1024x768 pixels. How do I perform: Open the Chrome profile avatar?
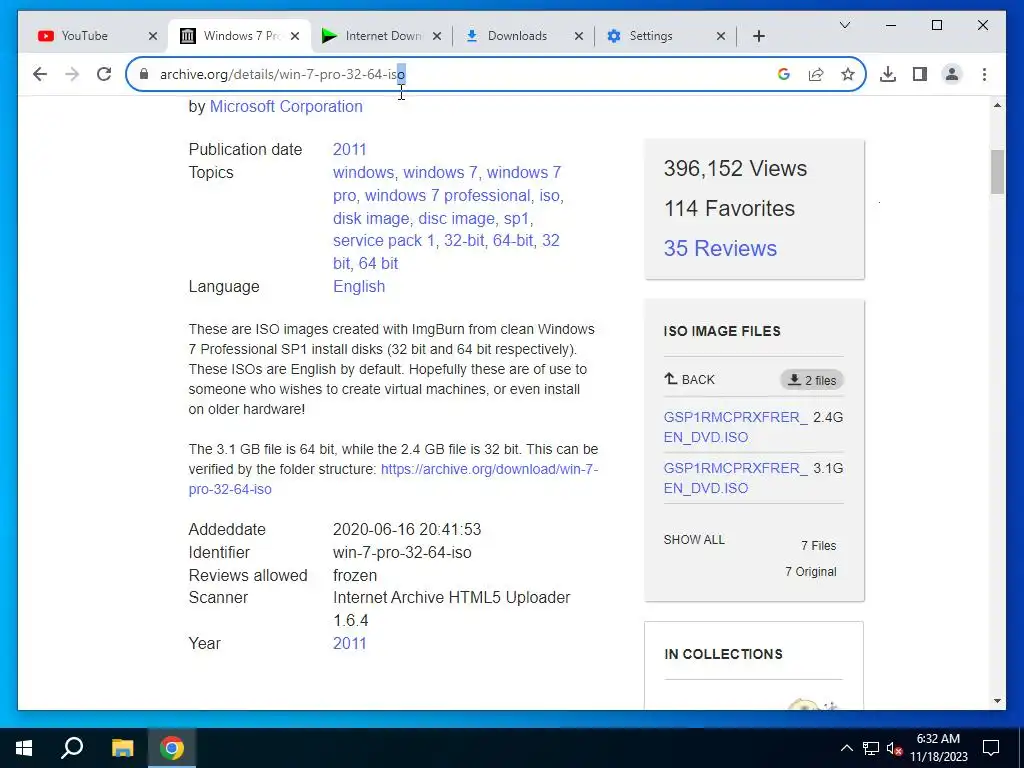click(952, 74)
